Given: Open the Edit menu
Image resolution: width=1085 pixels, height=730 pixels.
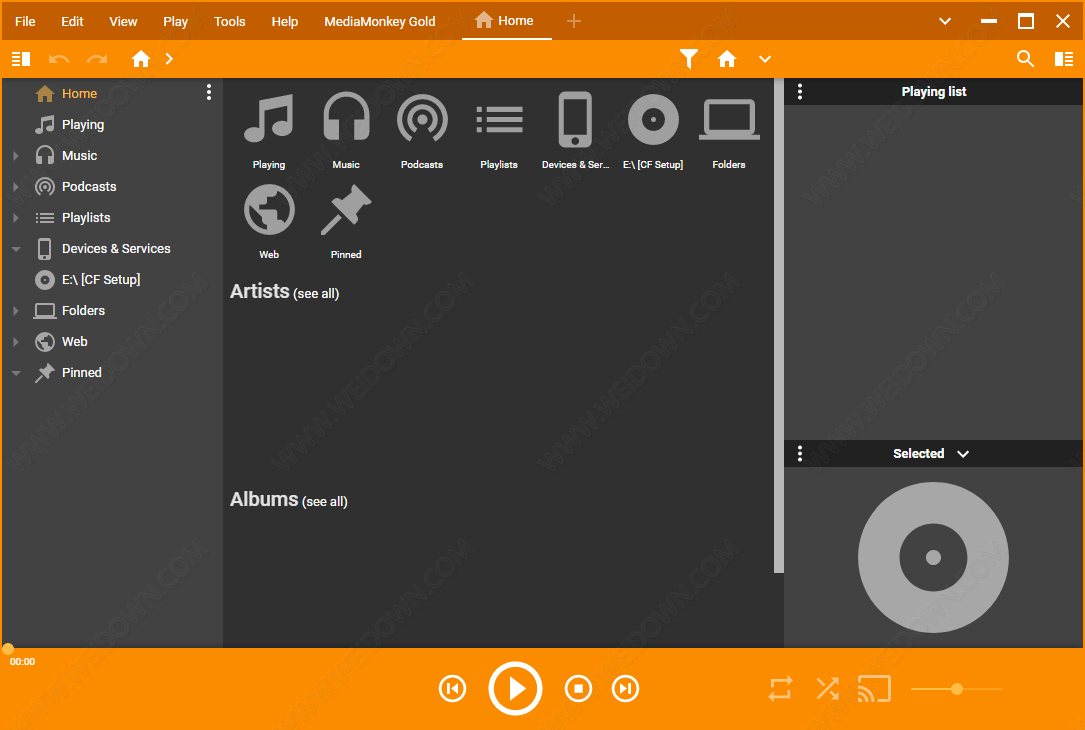Looking at the screenshot, I should [x=72, y=21].
